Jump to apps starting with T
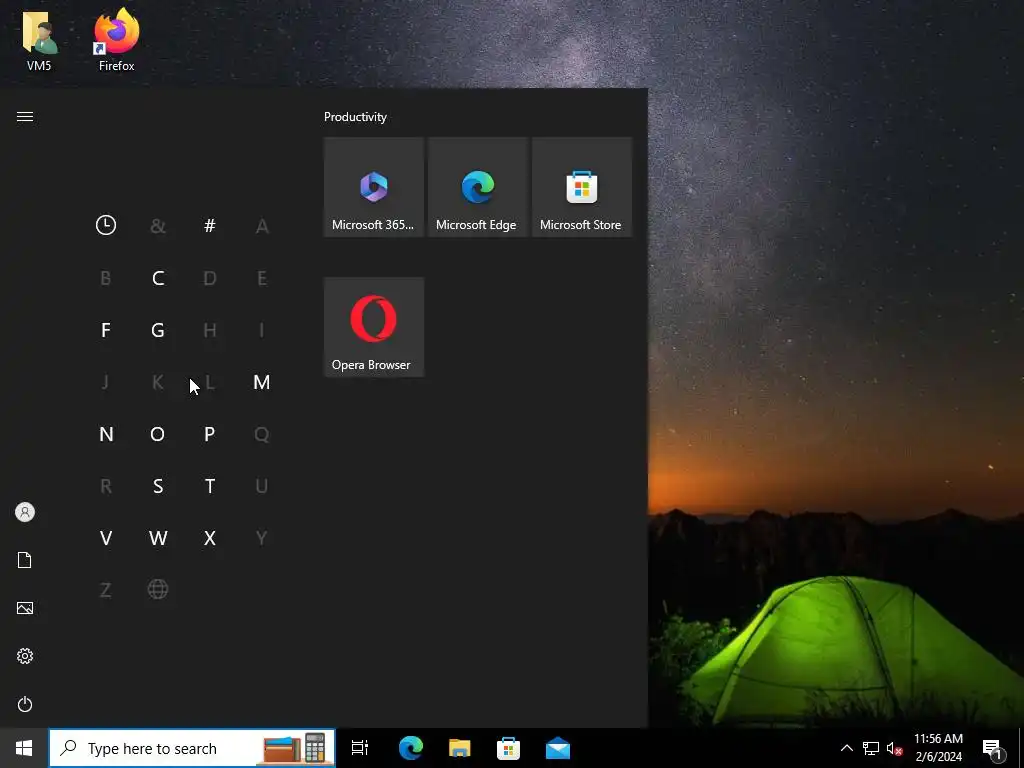The height and width of the screenshot is (768, 1024). pyautogui.click(x=210, y=487)
